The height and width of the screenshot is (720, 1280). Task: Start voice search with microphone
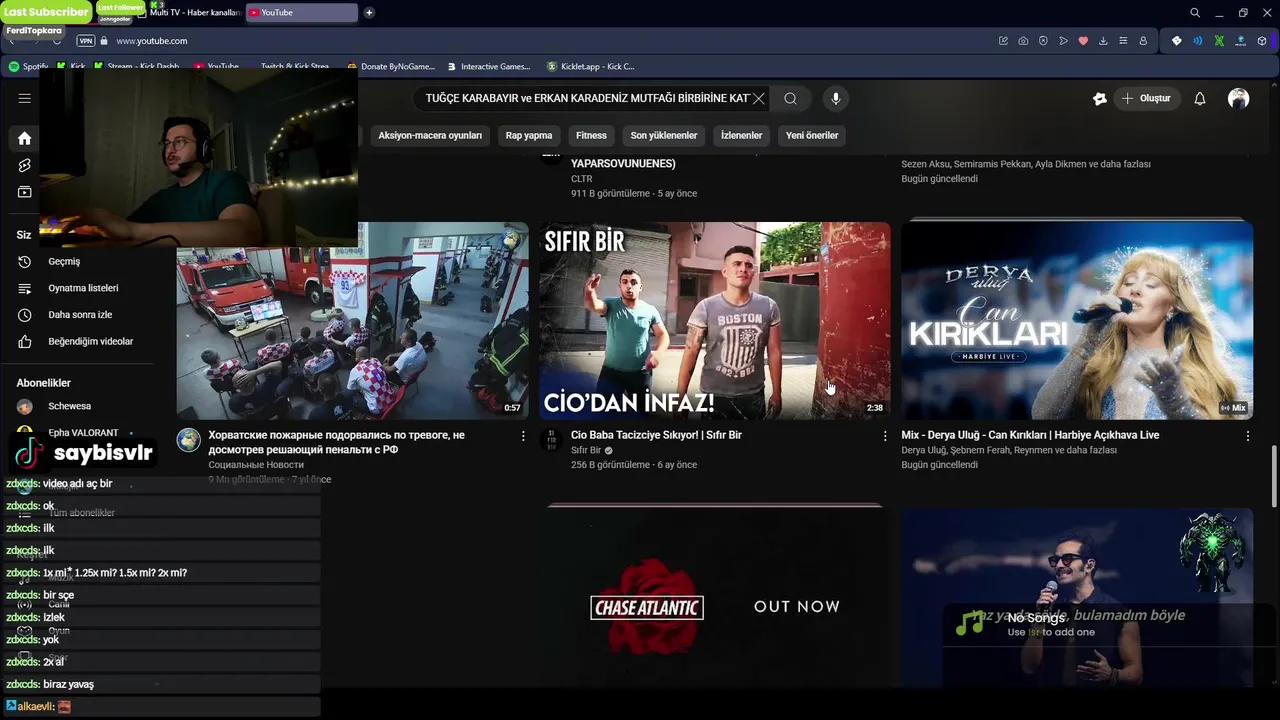[836, 98]
